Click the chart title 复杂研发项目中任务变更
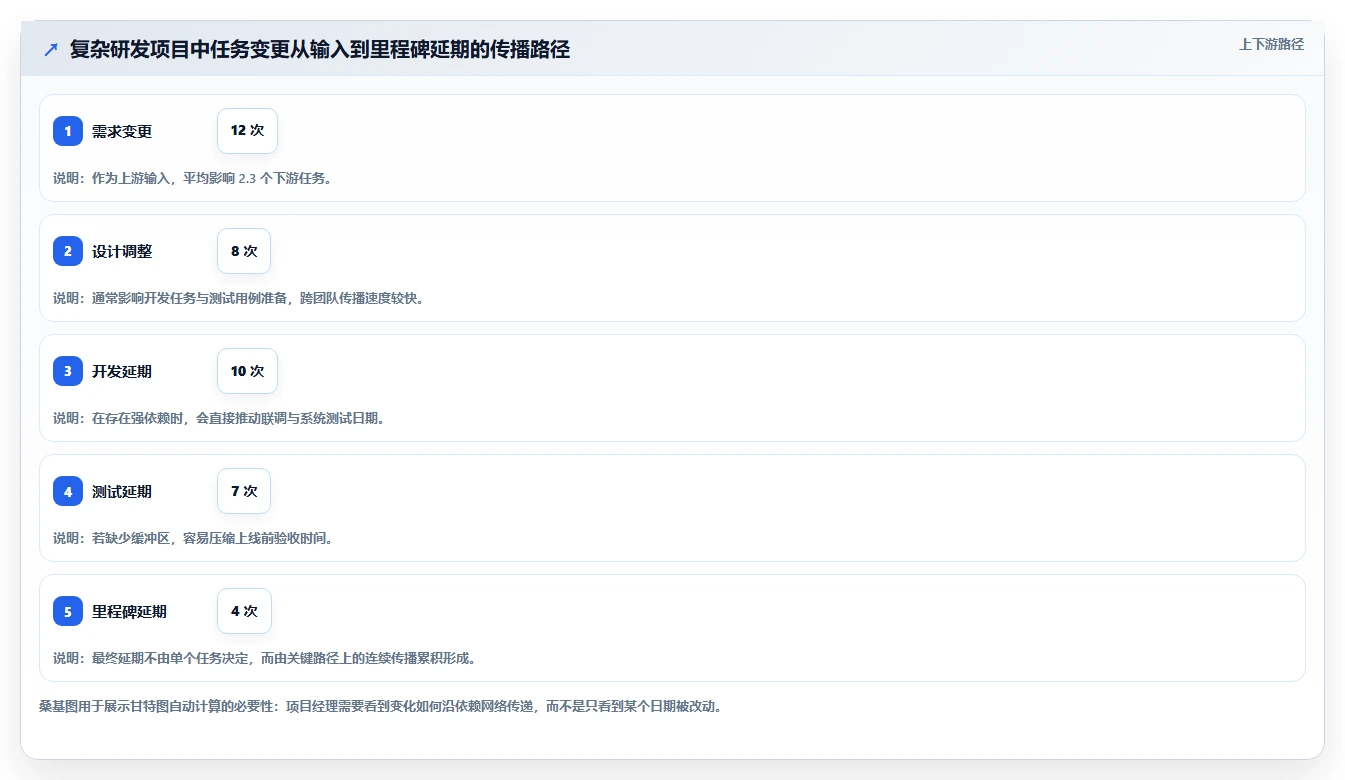This screenshot has height=780, width=1345. click(320, 49)
